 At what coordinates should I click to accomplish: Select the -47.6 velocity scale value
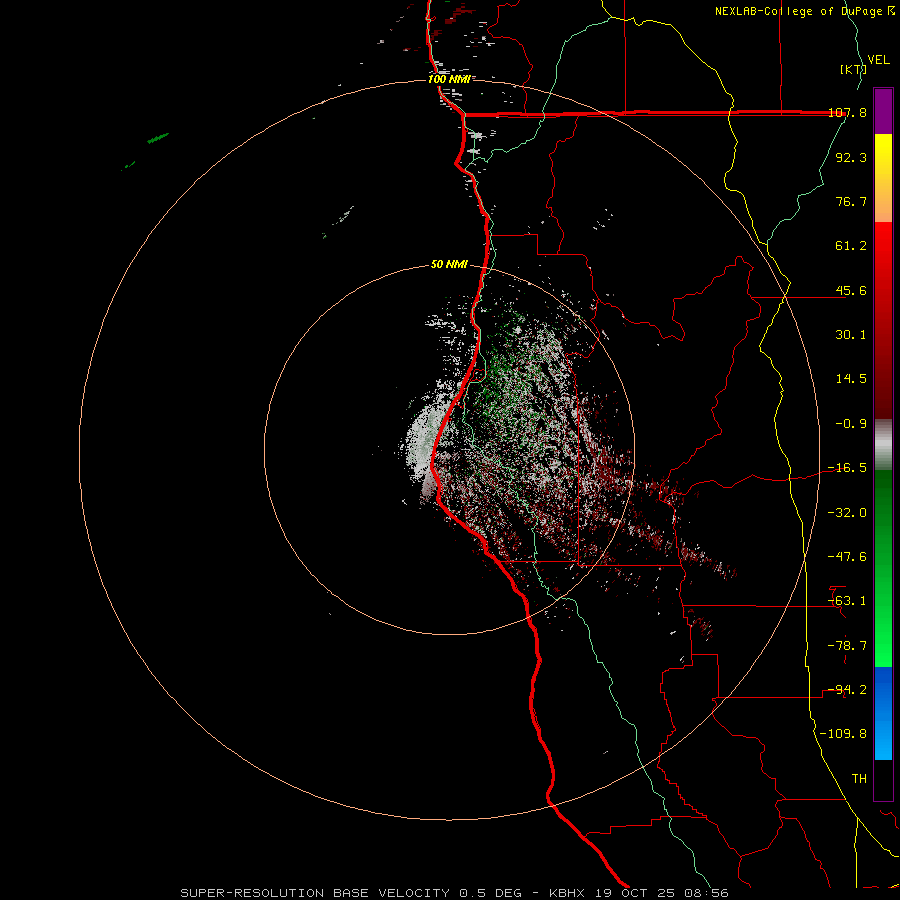click(847, 557)
